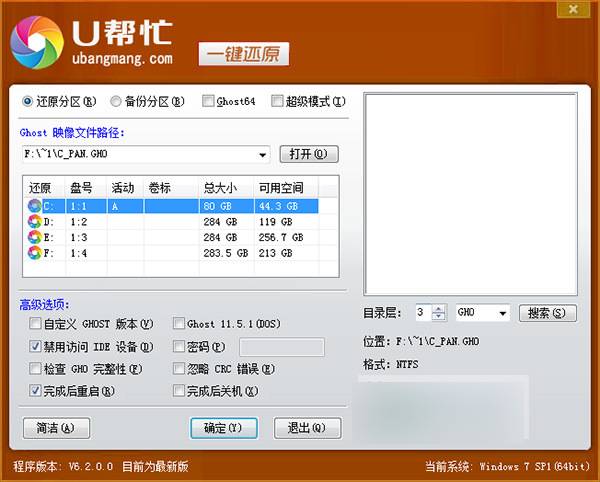Expand the GHO file type dropdown
The image size is (600, 482).
pos(502,313)
